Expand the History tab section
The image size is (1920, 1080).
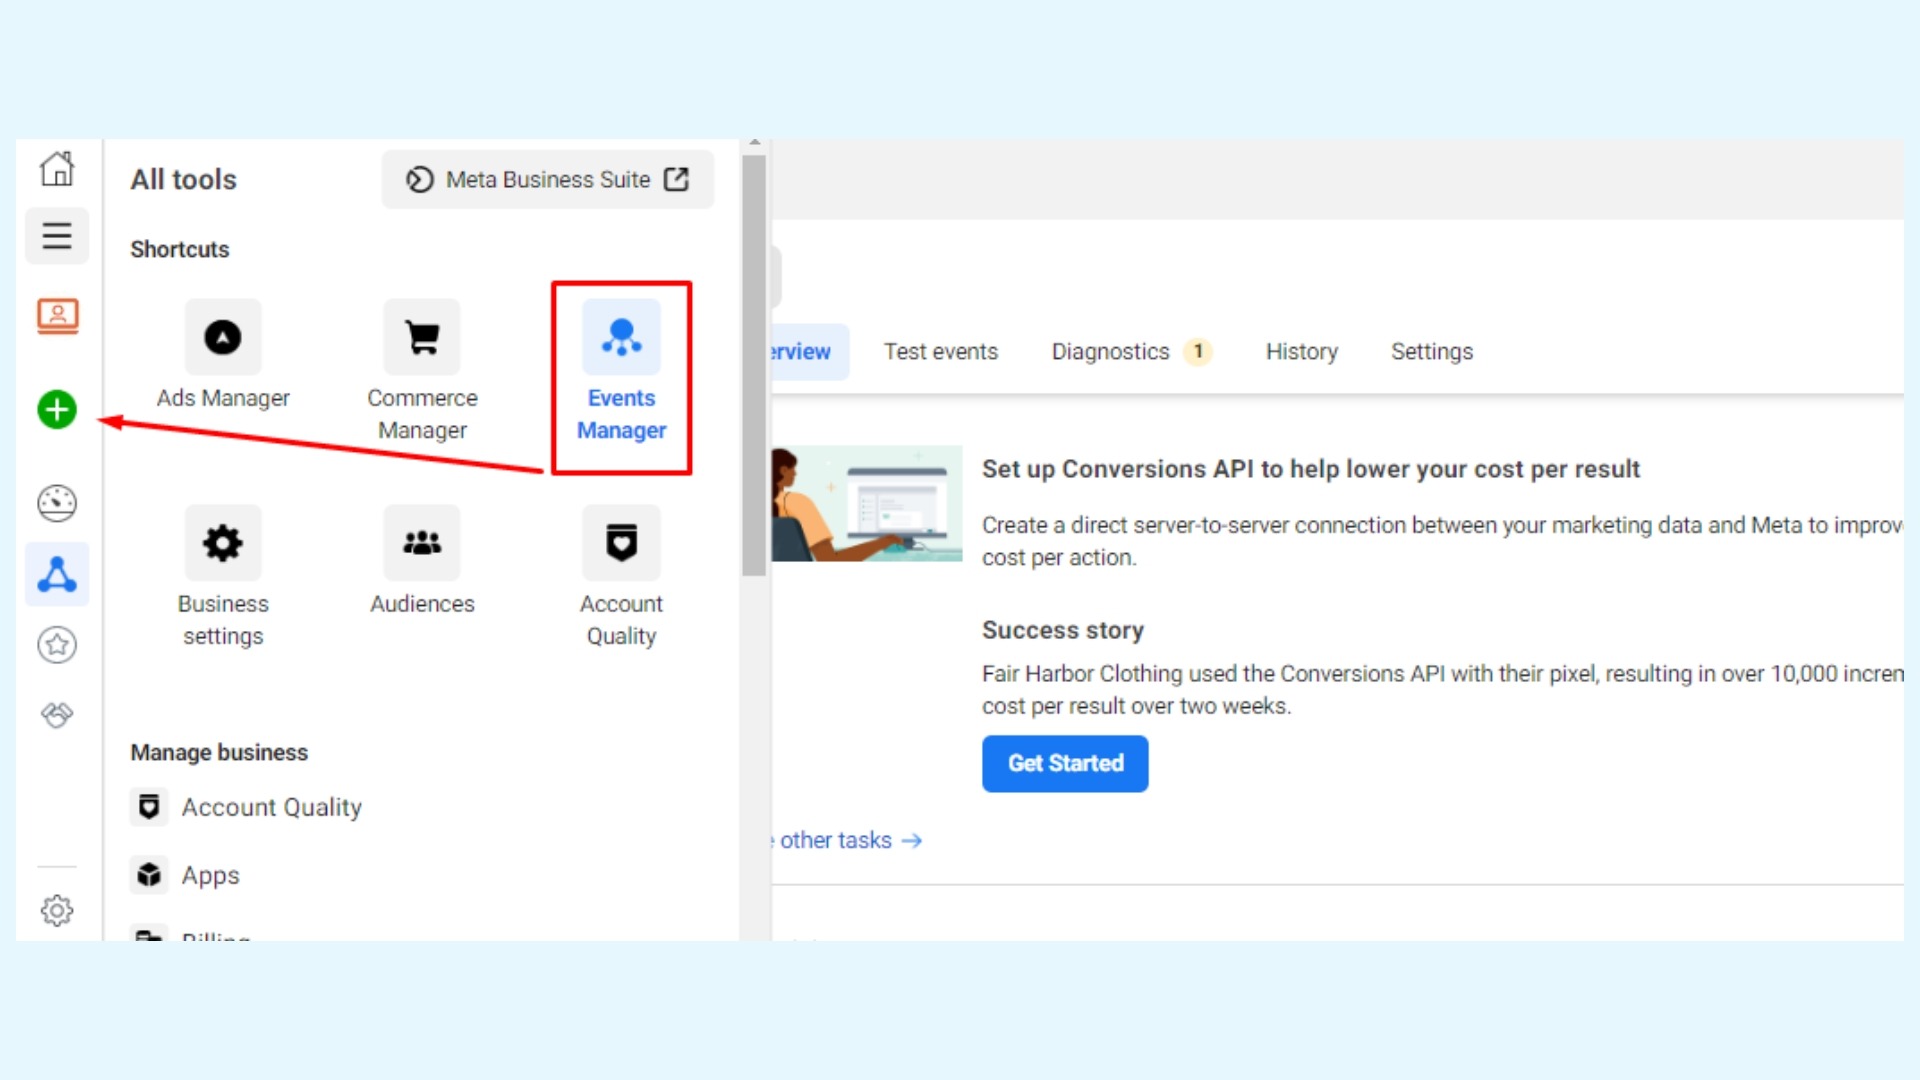(1302, 351)
